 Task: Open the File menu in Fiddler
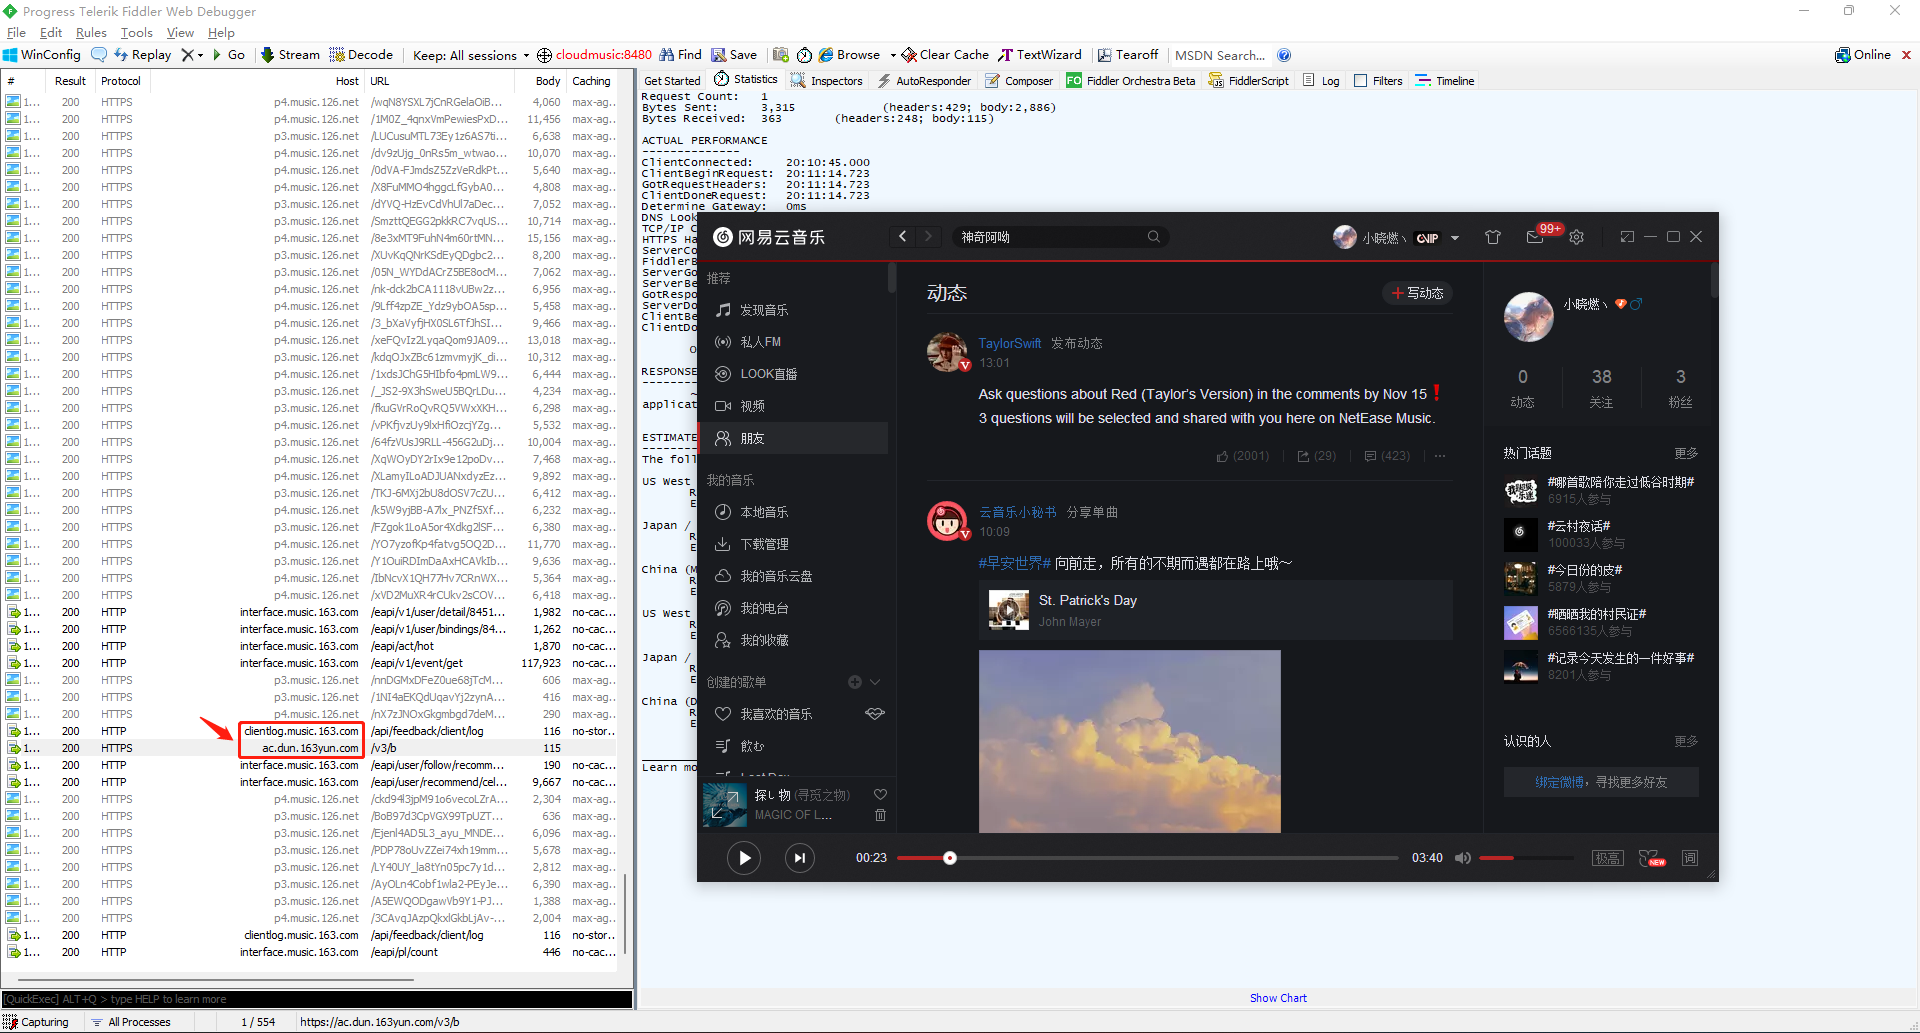pyautogui.click(x=16, y=33)
